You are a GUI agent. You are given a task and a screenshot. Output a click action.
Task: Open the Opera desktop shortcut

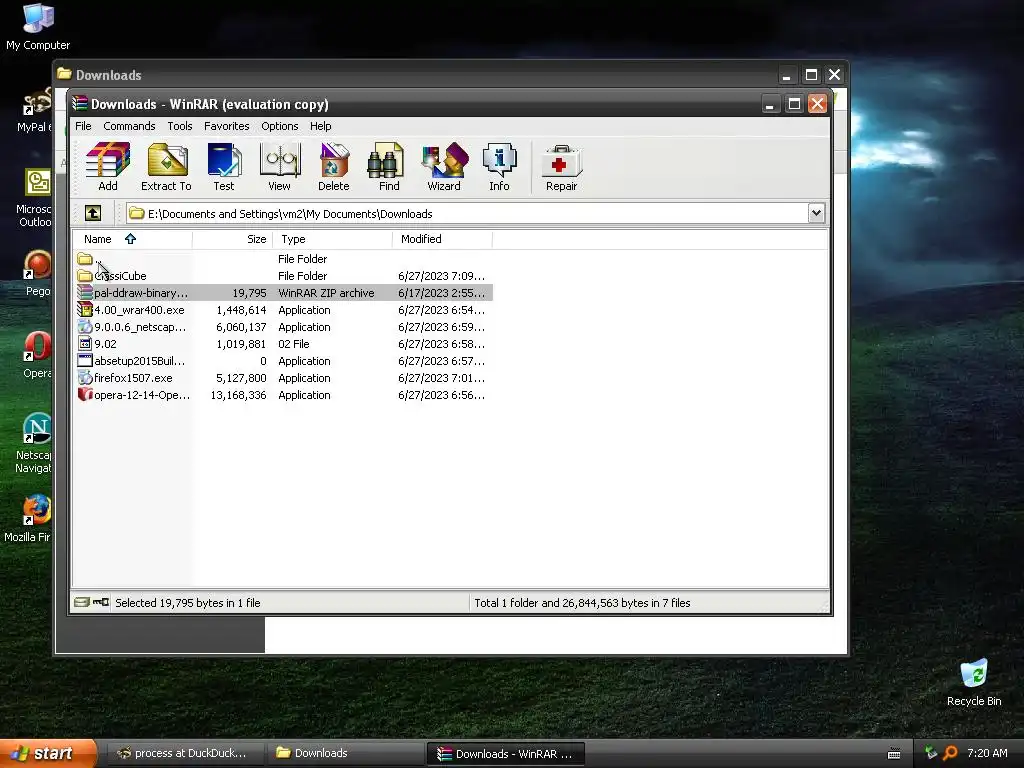[x=37, y=355]
